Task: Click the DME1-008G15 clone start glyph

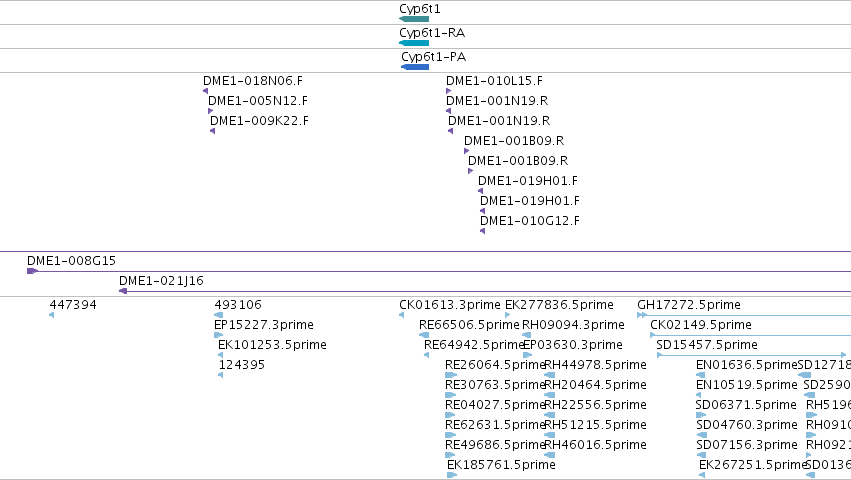Action: [33, 271]
